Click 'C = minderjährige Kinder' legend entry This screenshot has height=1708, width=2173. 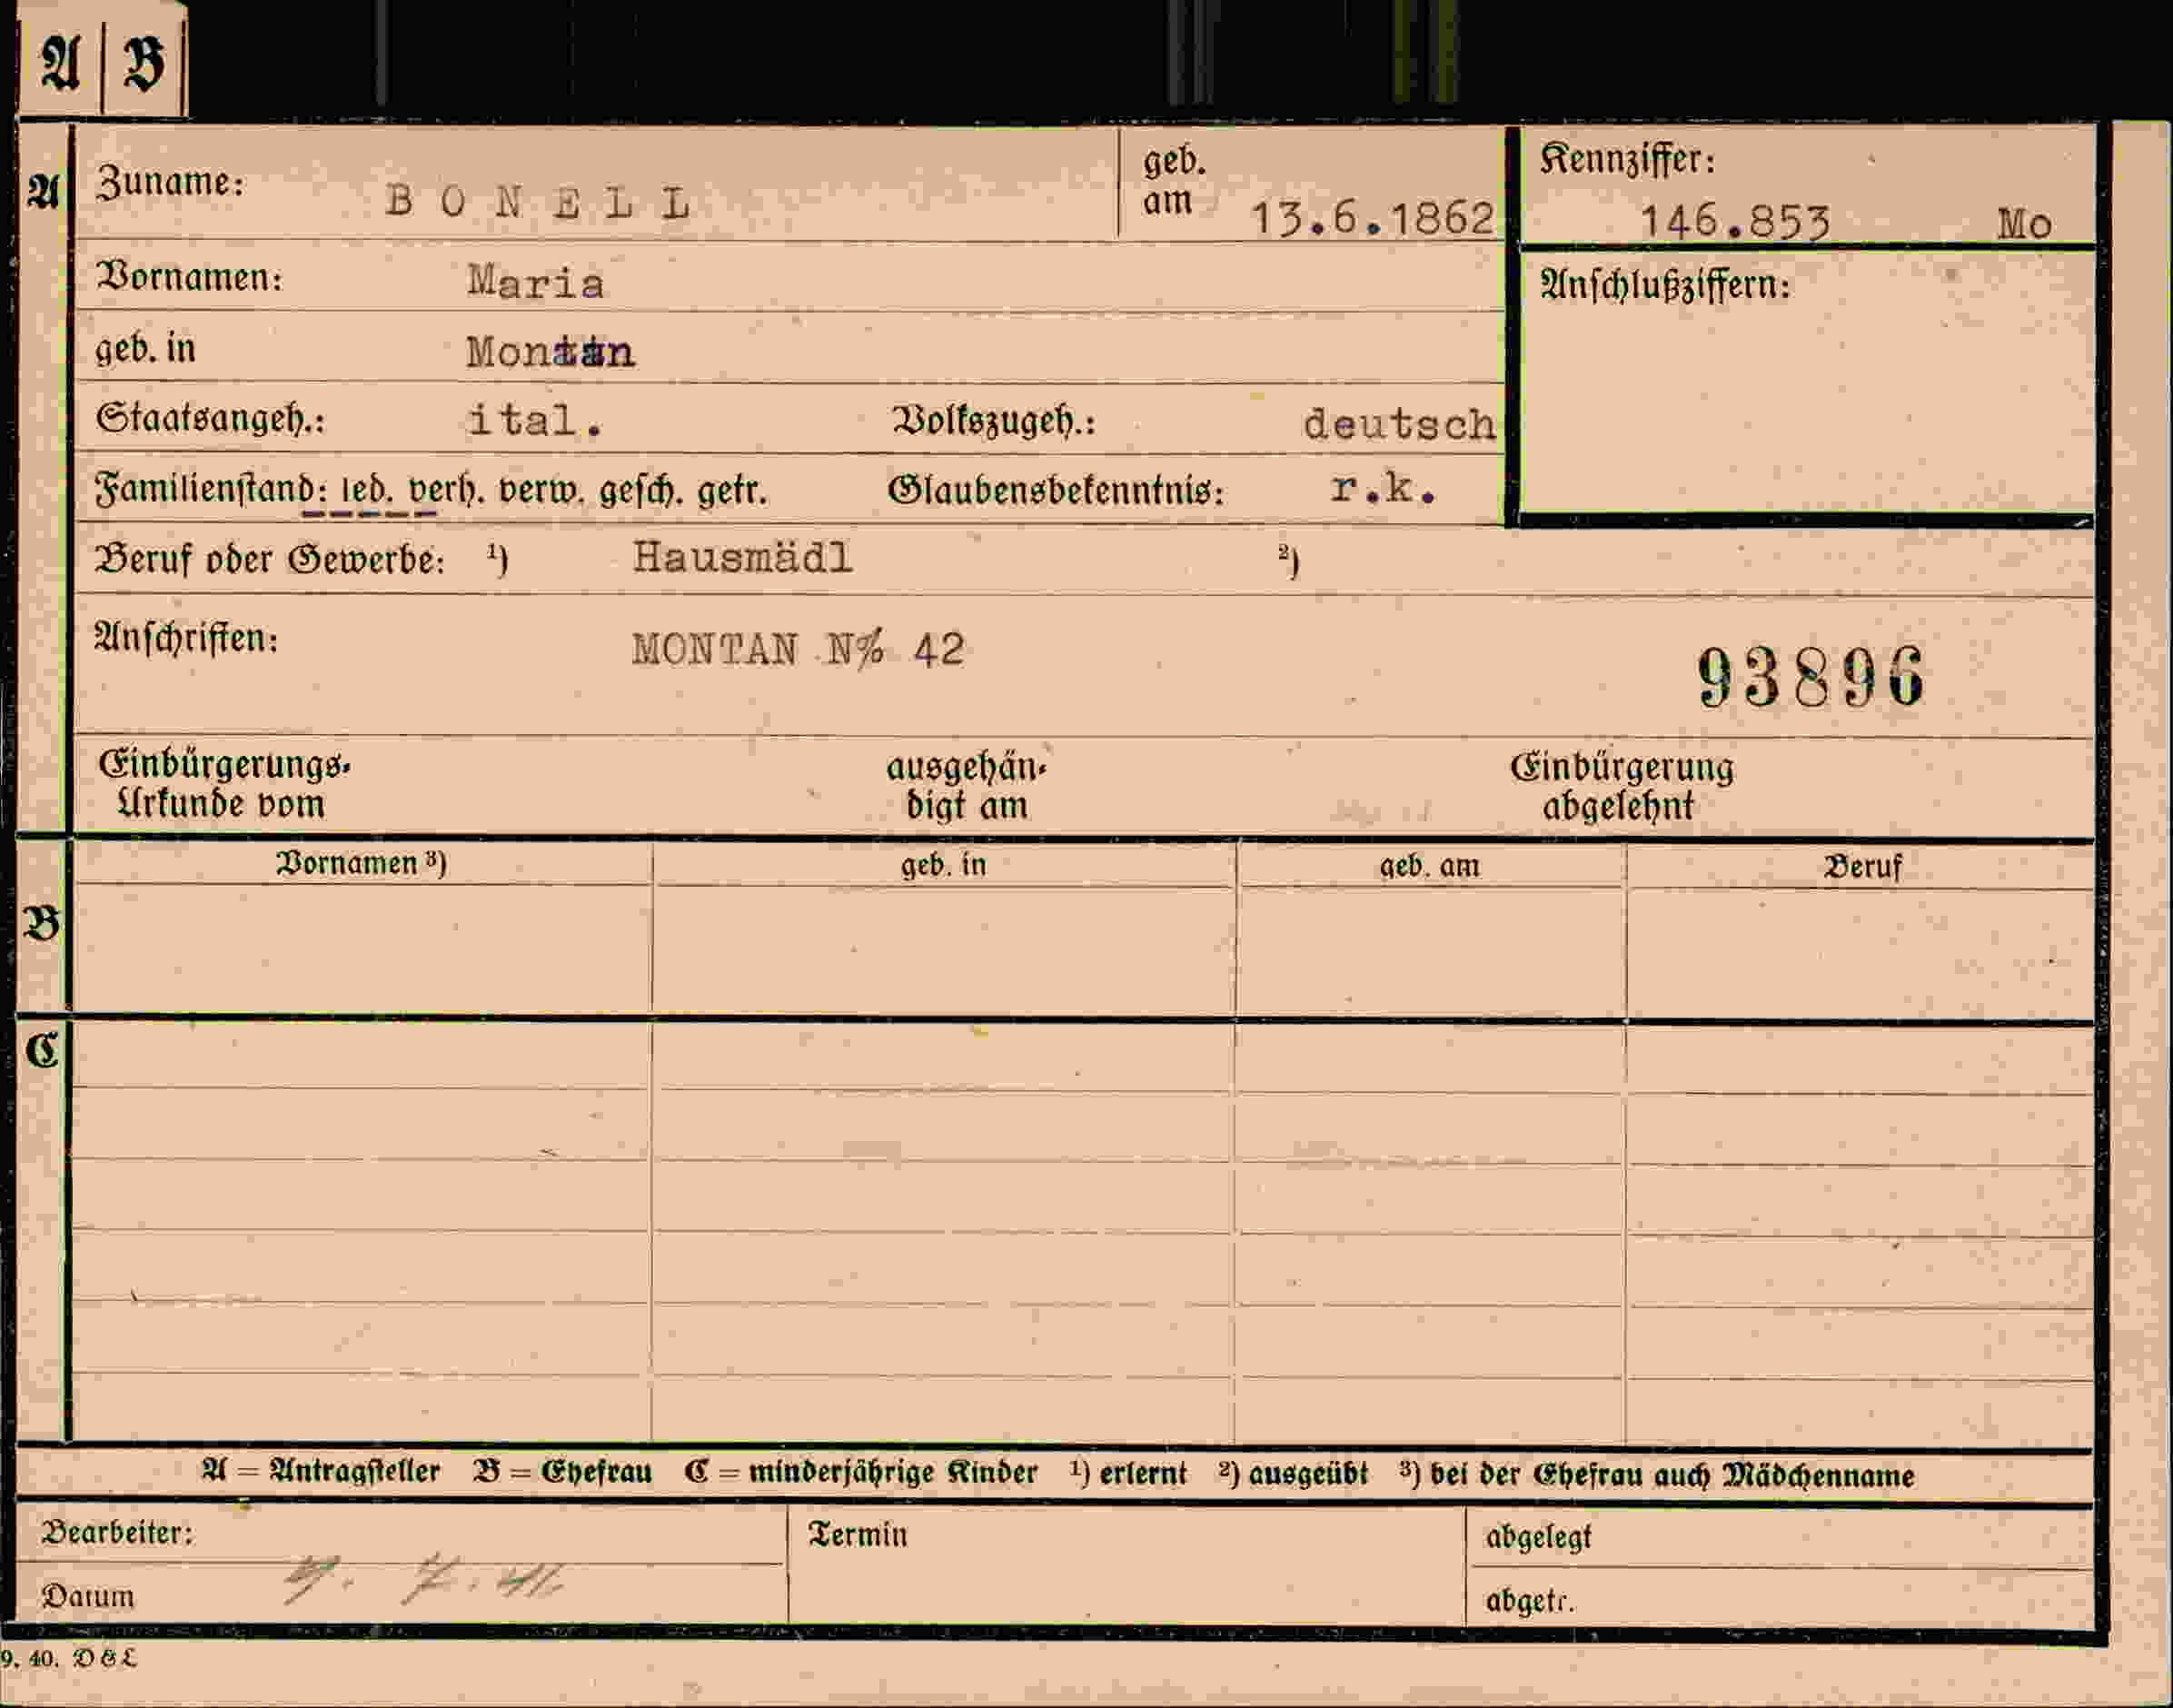point(861,1473)
